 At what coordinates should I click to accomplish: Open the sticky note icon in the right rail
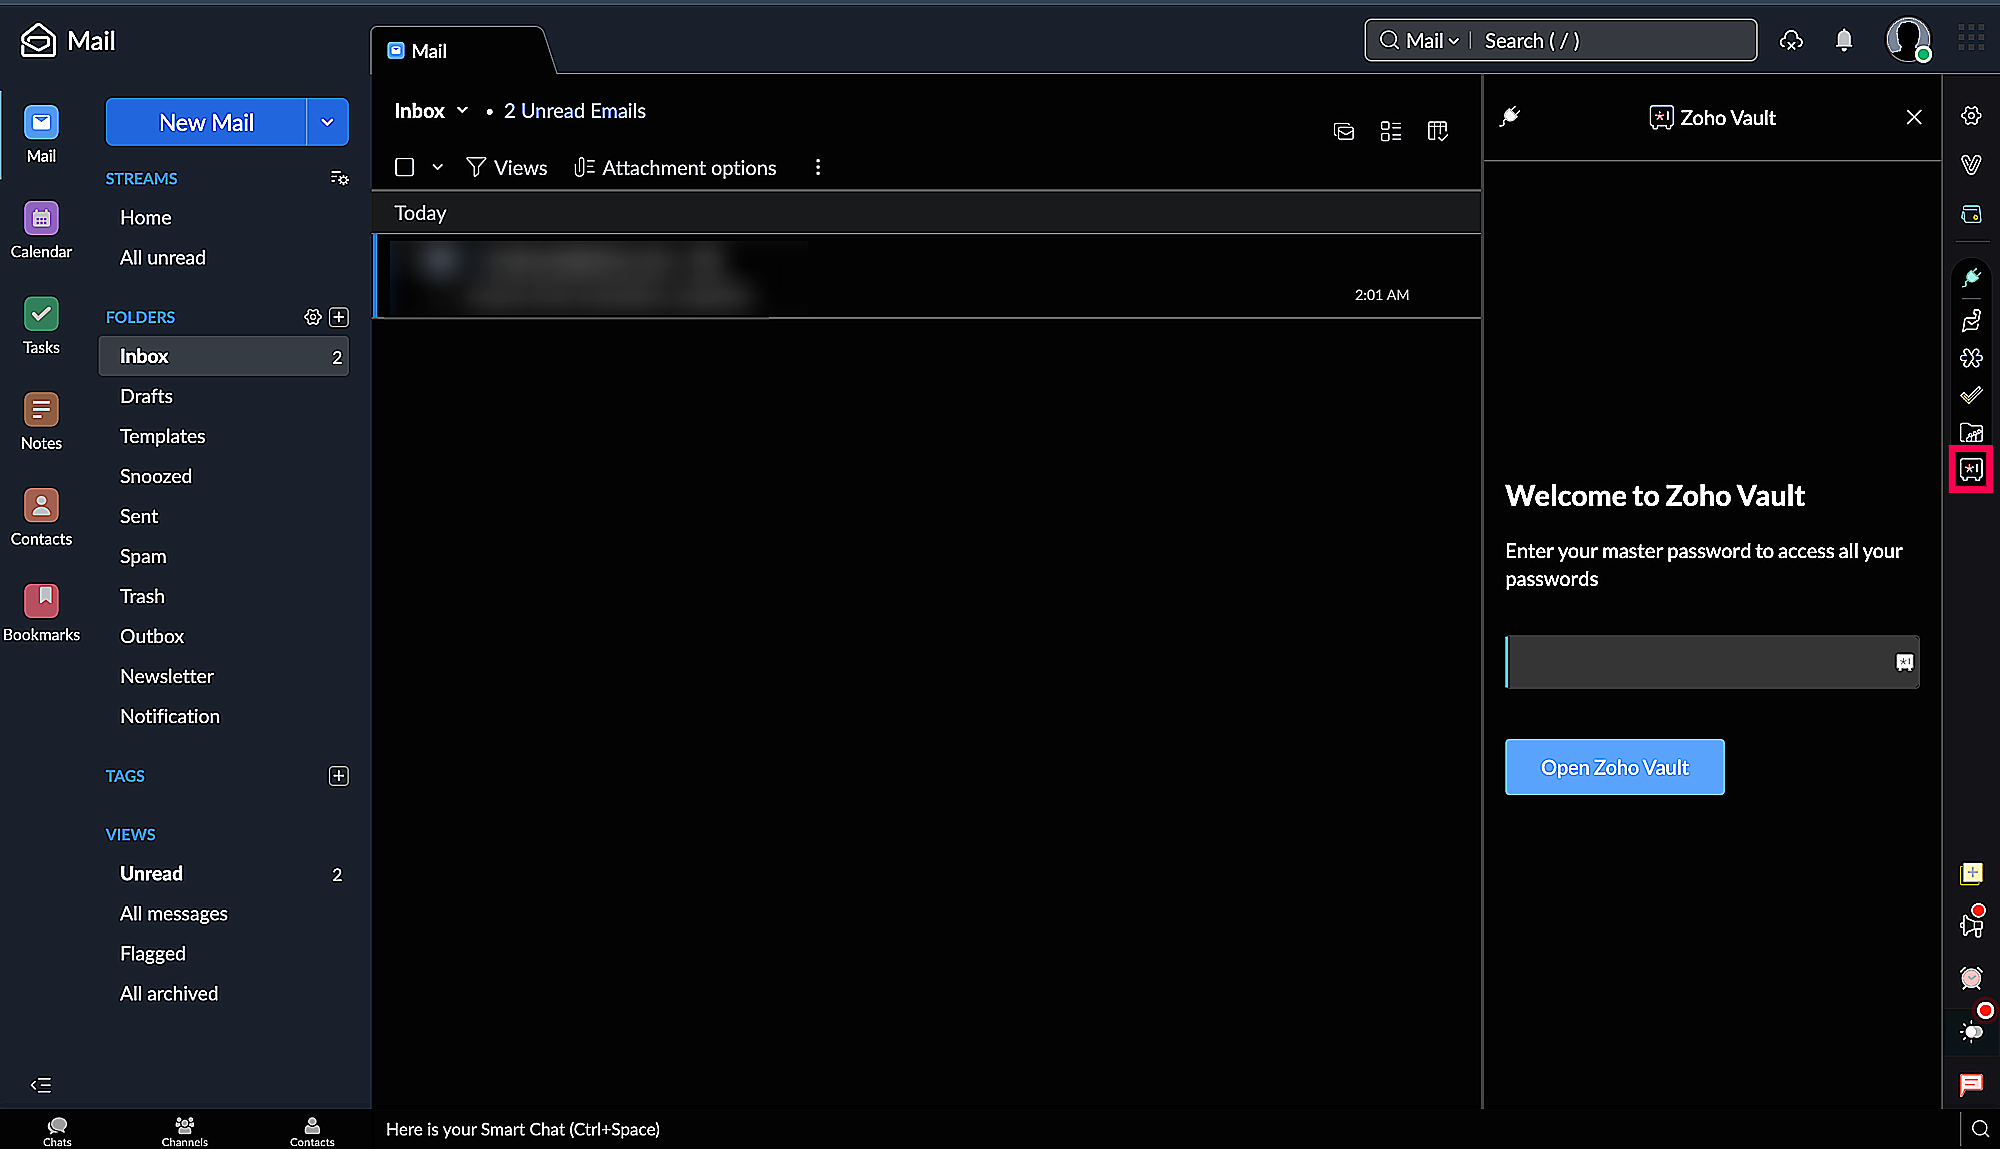(x=1971, y=874)
